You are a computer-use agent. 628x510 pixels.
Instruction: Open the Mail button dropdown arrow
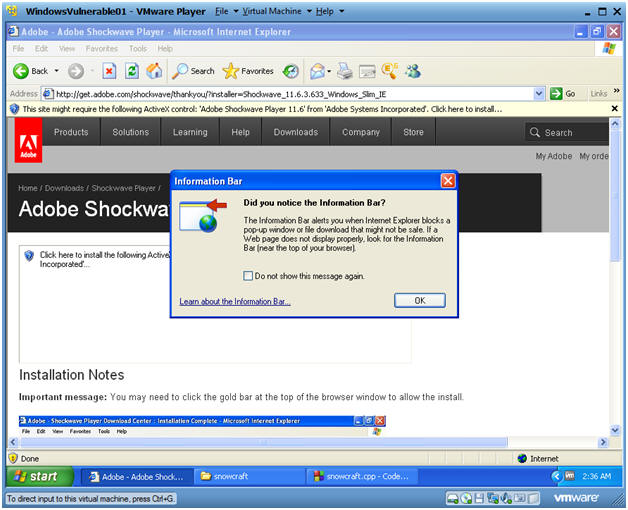point(329,72)
